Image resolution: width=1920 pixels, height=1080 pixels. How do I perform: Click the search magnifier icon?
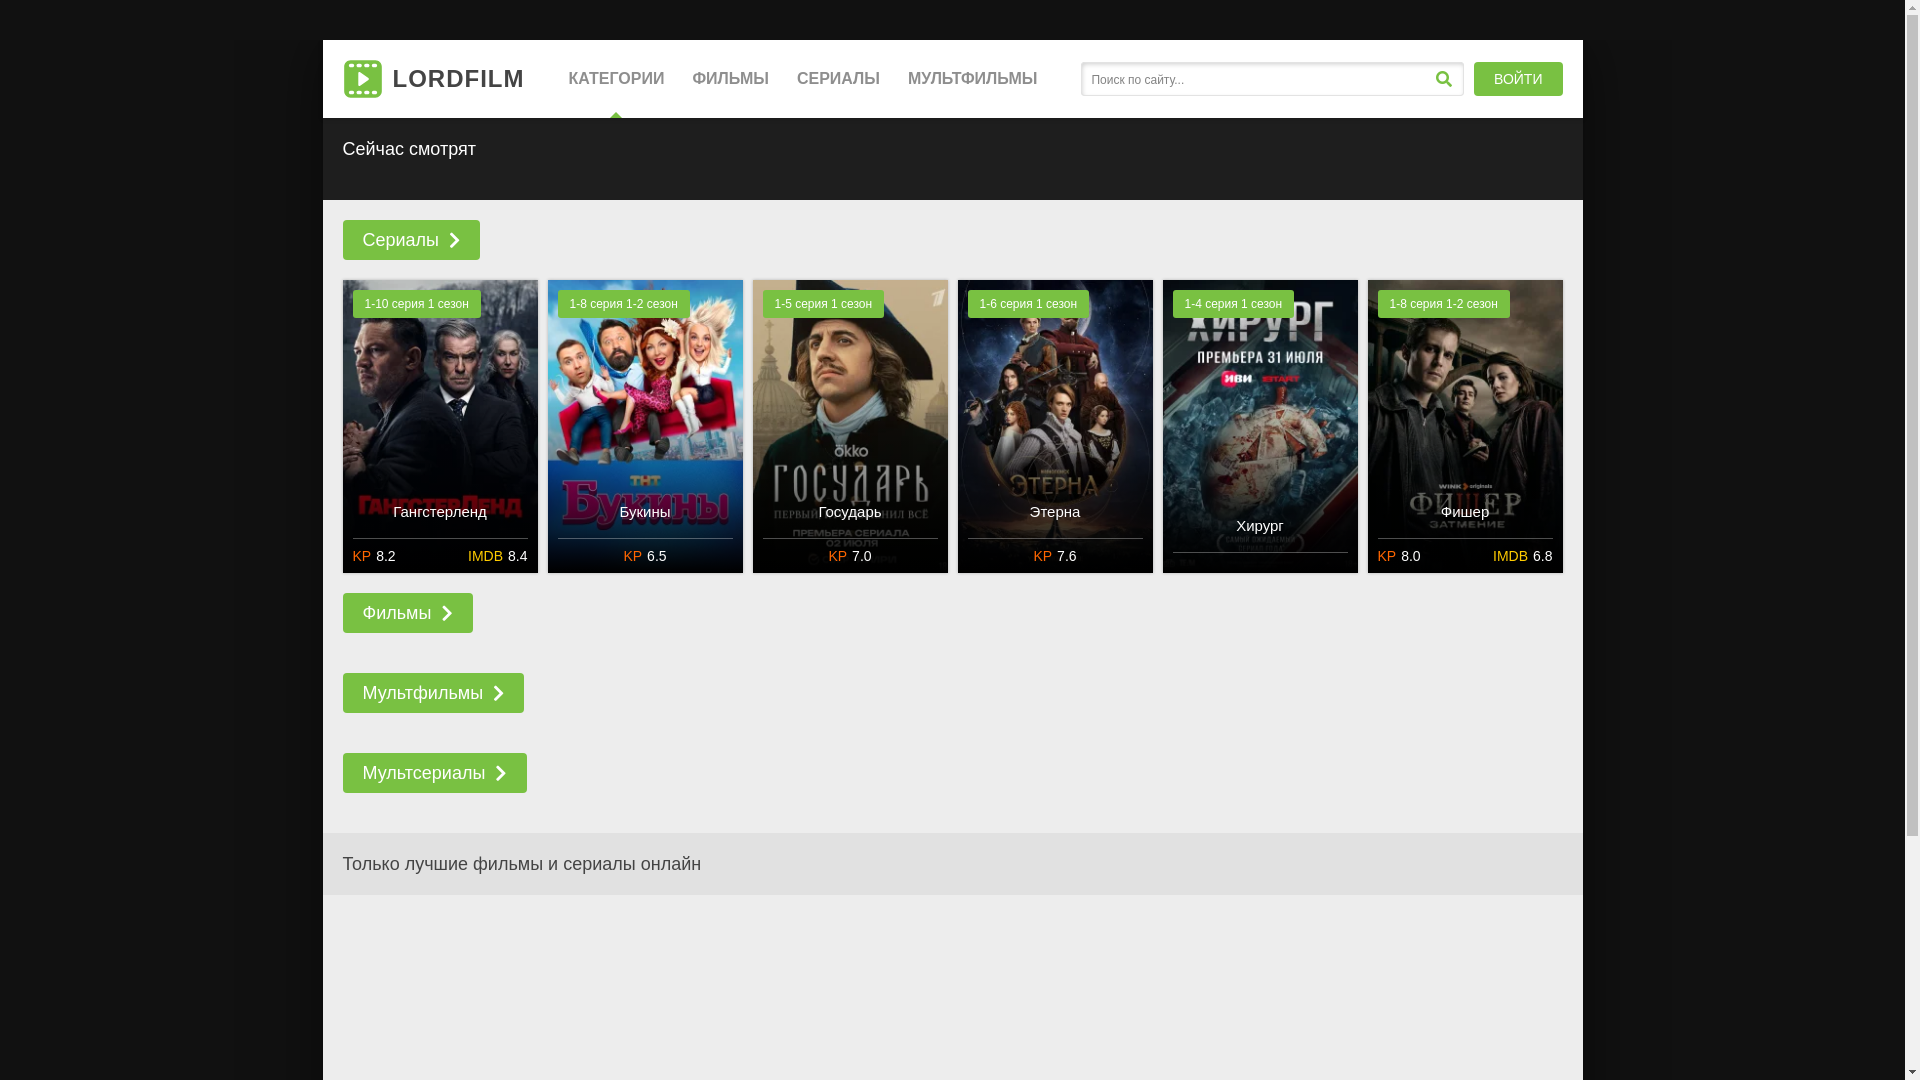click(1443, 79)
